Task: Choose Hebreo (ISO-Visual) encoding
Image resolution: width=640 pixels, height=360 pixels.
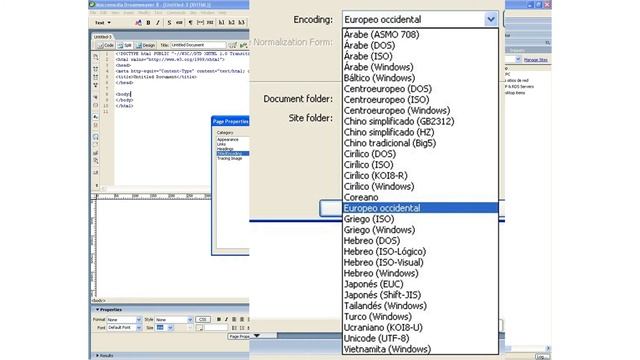Action: click(x=420, y=262)
